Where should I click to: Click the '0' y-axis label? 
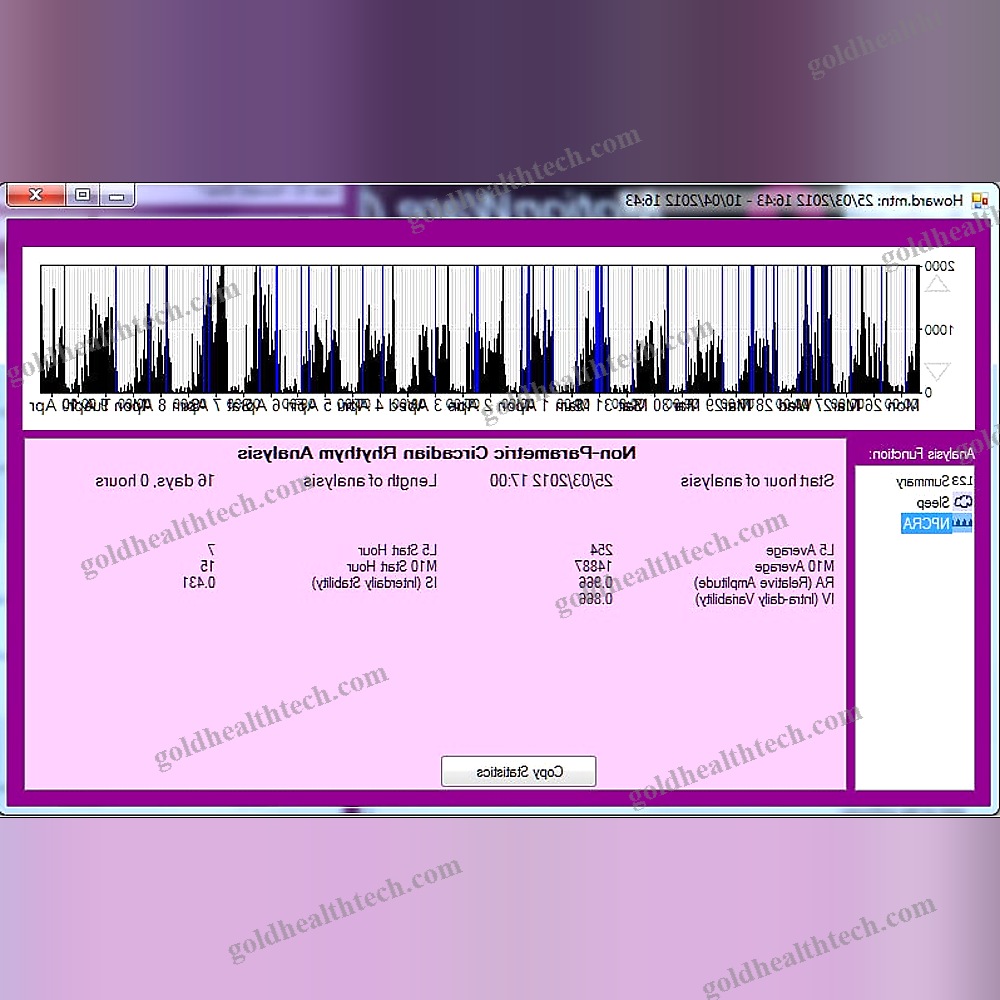[x=928, y=393]
